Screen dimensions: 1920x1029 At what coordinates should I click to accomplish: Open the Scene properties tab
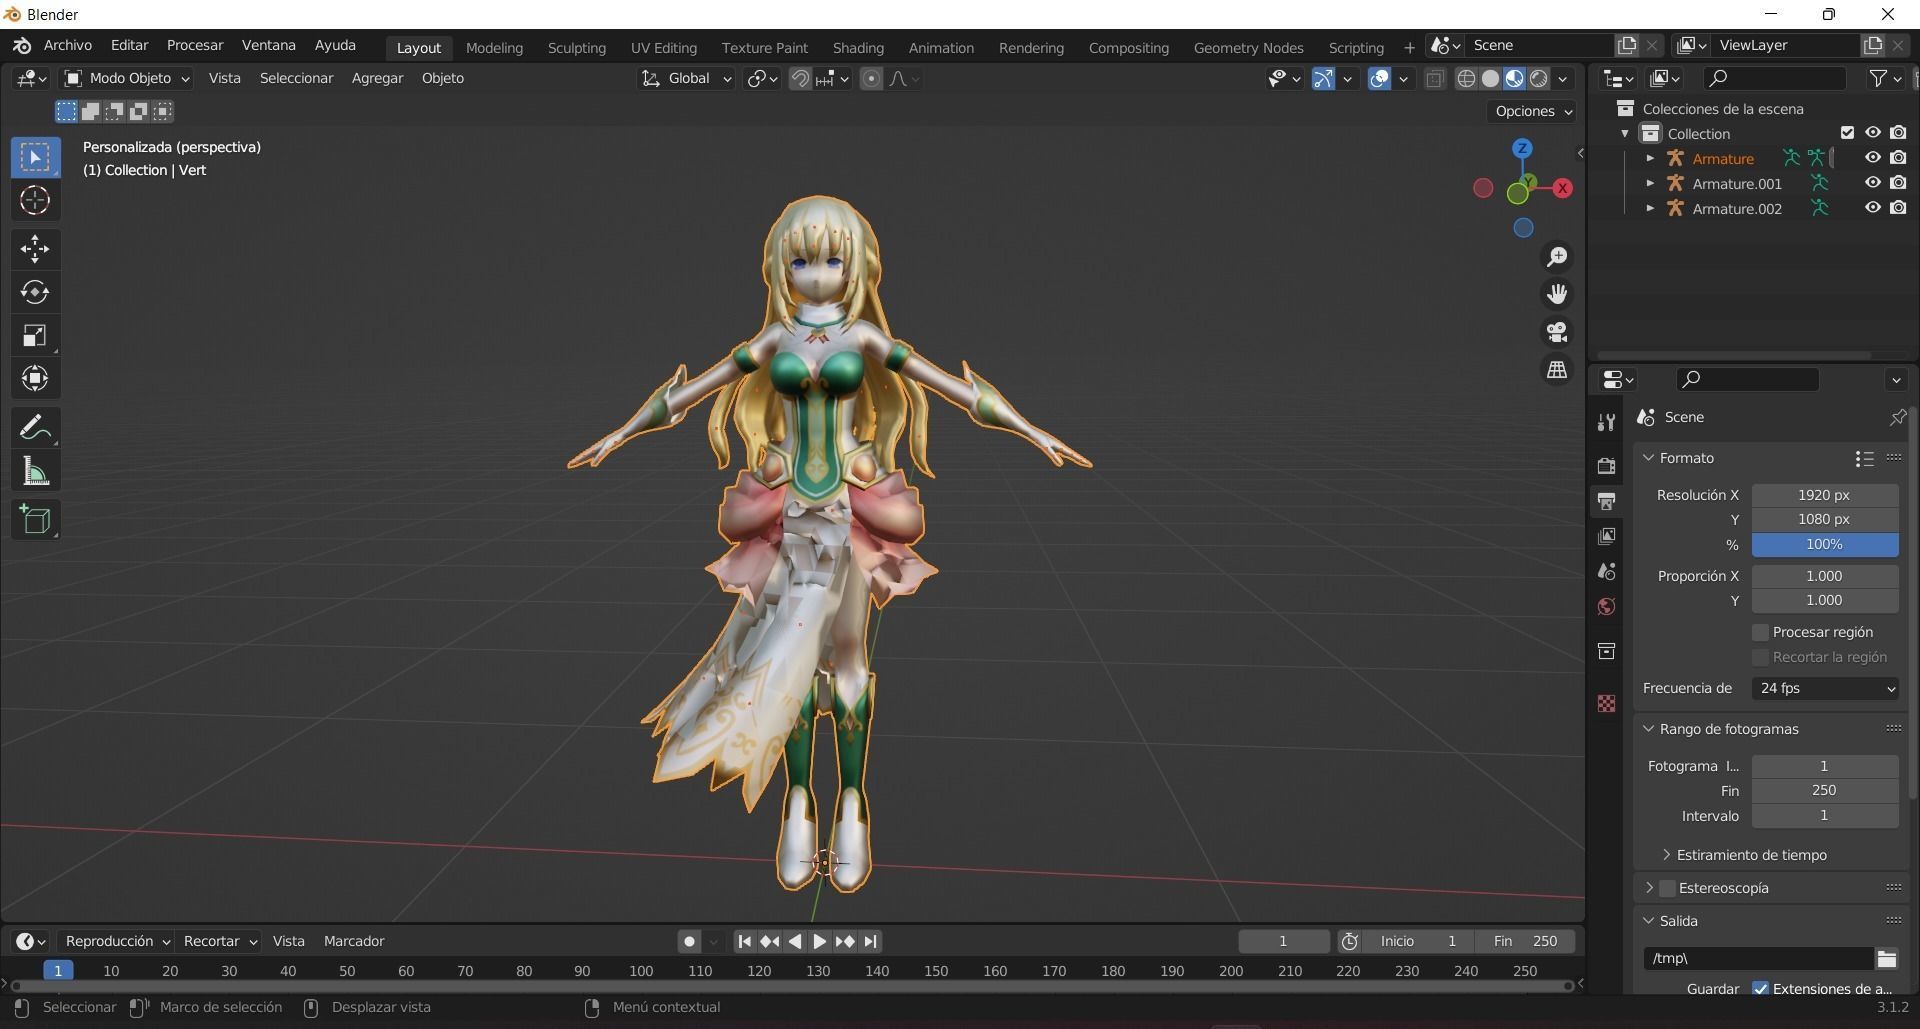pos(1607,572)
